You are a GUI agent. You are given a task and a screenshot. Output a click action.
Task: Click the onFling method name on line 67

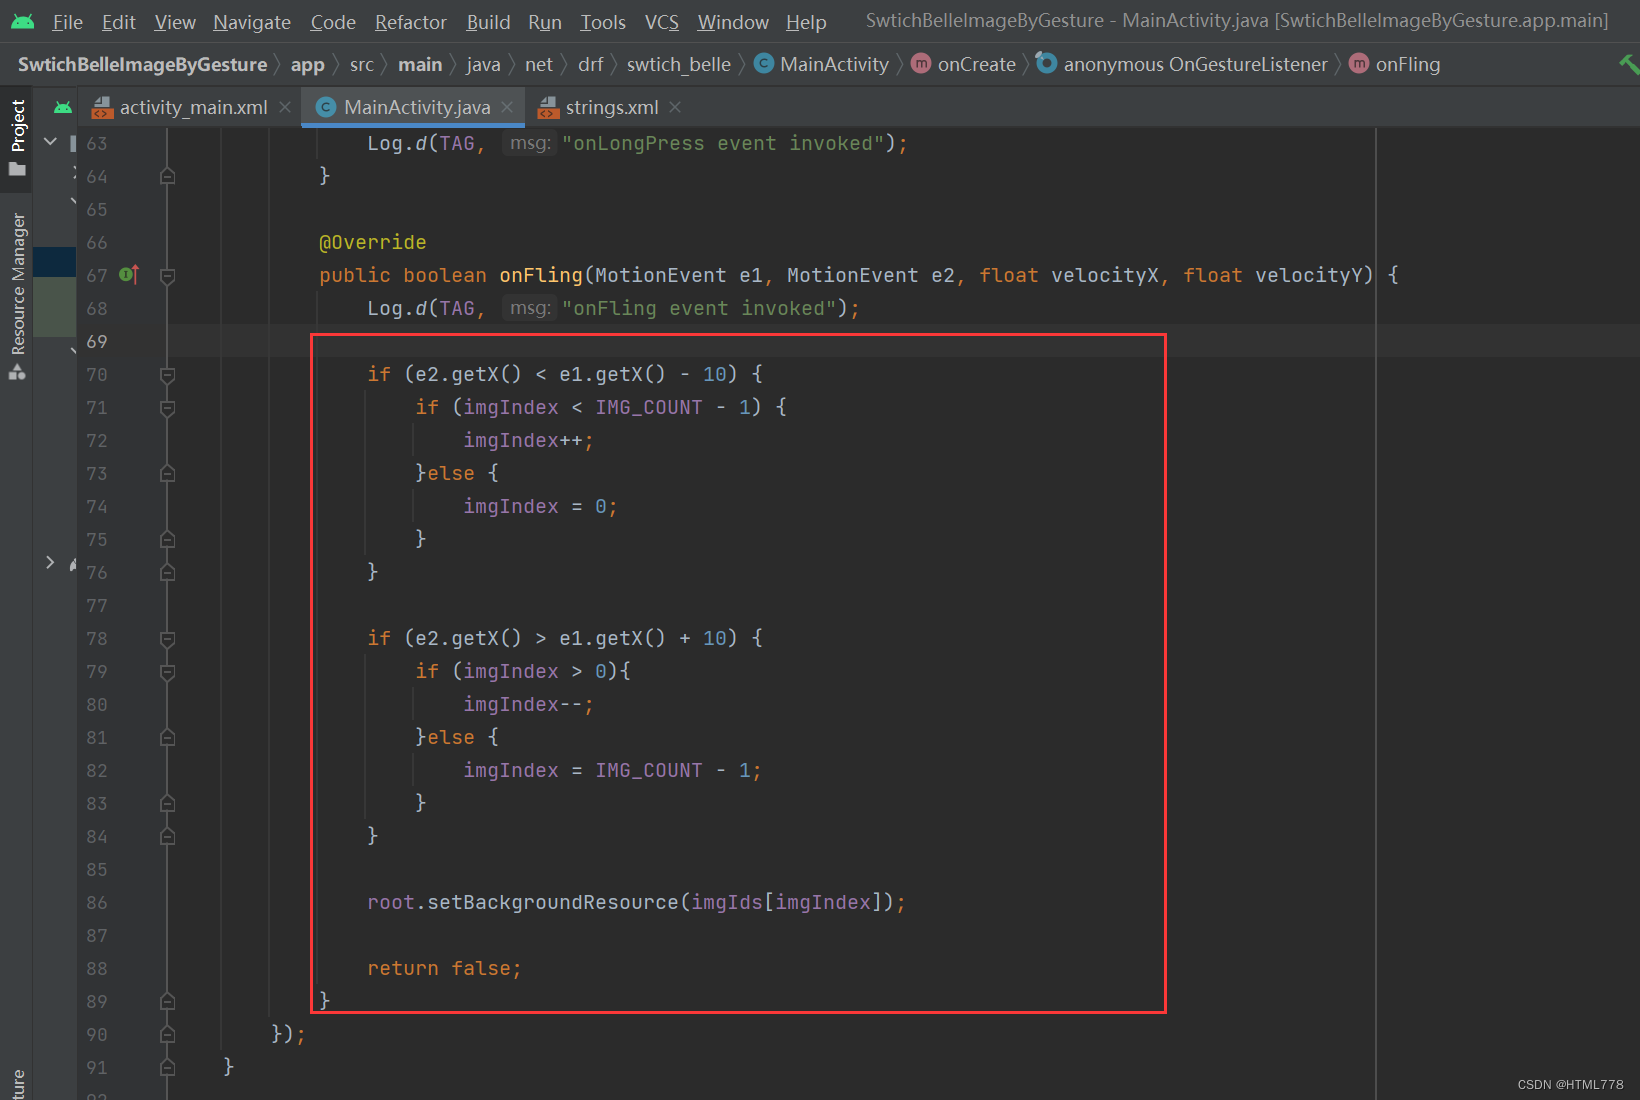[541, 275]
